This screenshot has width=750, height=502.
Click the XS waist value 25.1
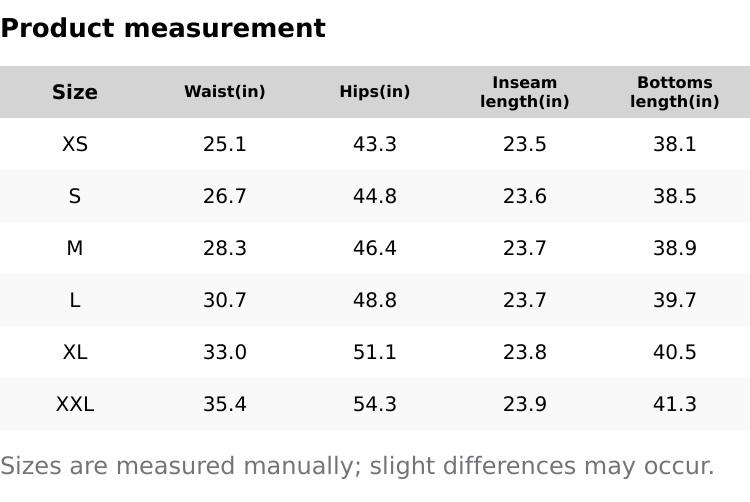(x=225, y=144)
